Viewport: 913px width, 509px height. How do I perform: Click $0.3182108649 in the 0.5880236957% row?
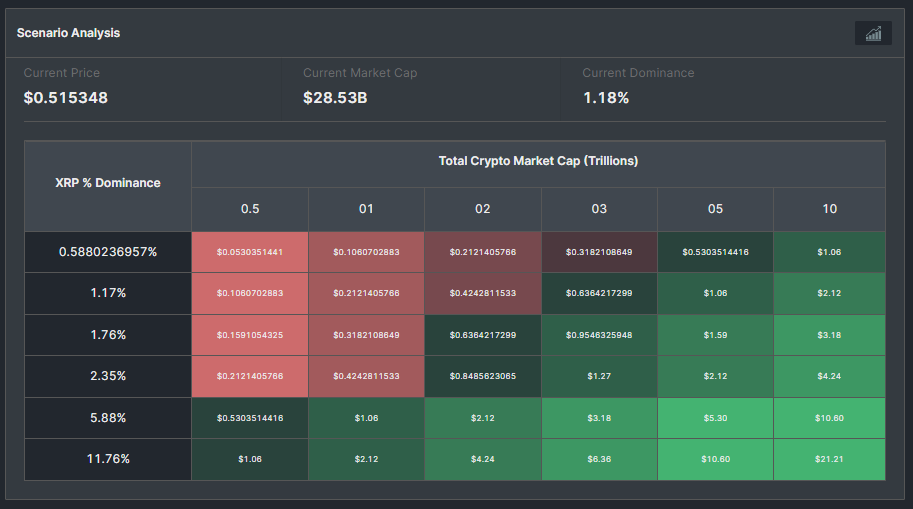[x=599, y=252]
